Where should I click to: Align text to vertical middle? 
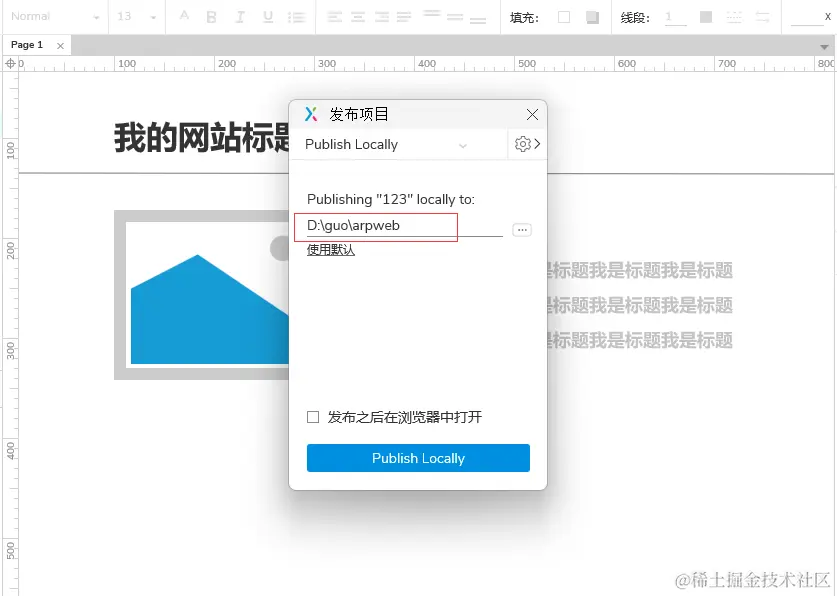click(x=455, y=18)
